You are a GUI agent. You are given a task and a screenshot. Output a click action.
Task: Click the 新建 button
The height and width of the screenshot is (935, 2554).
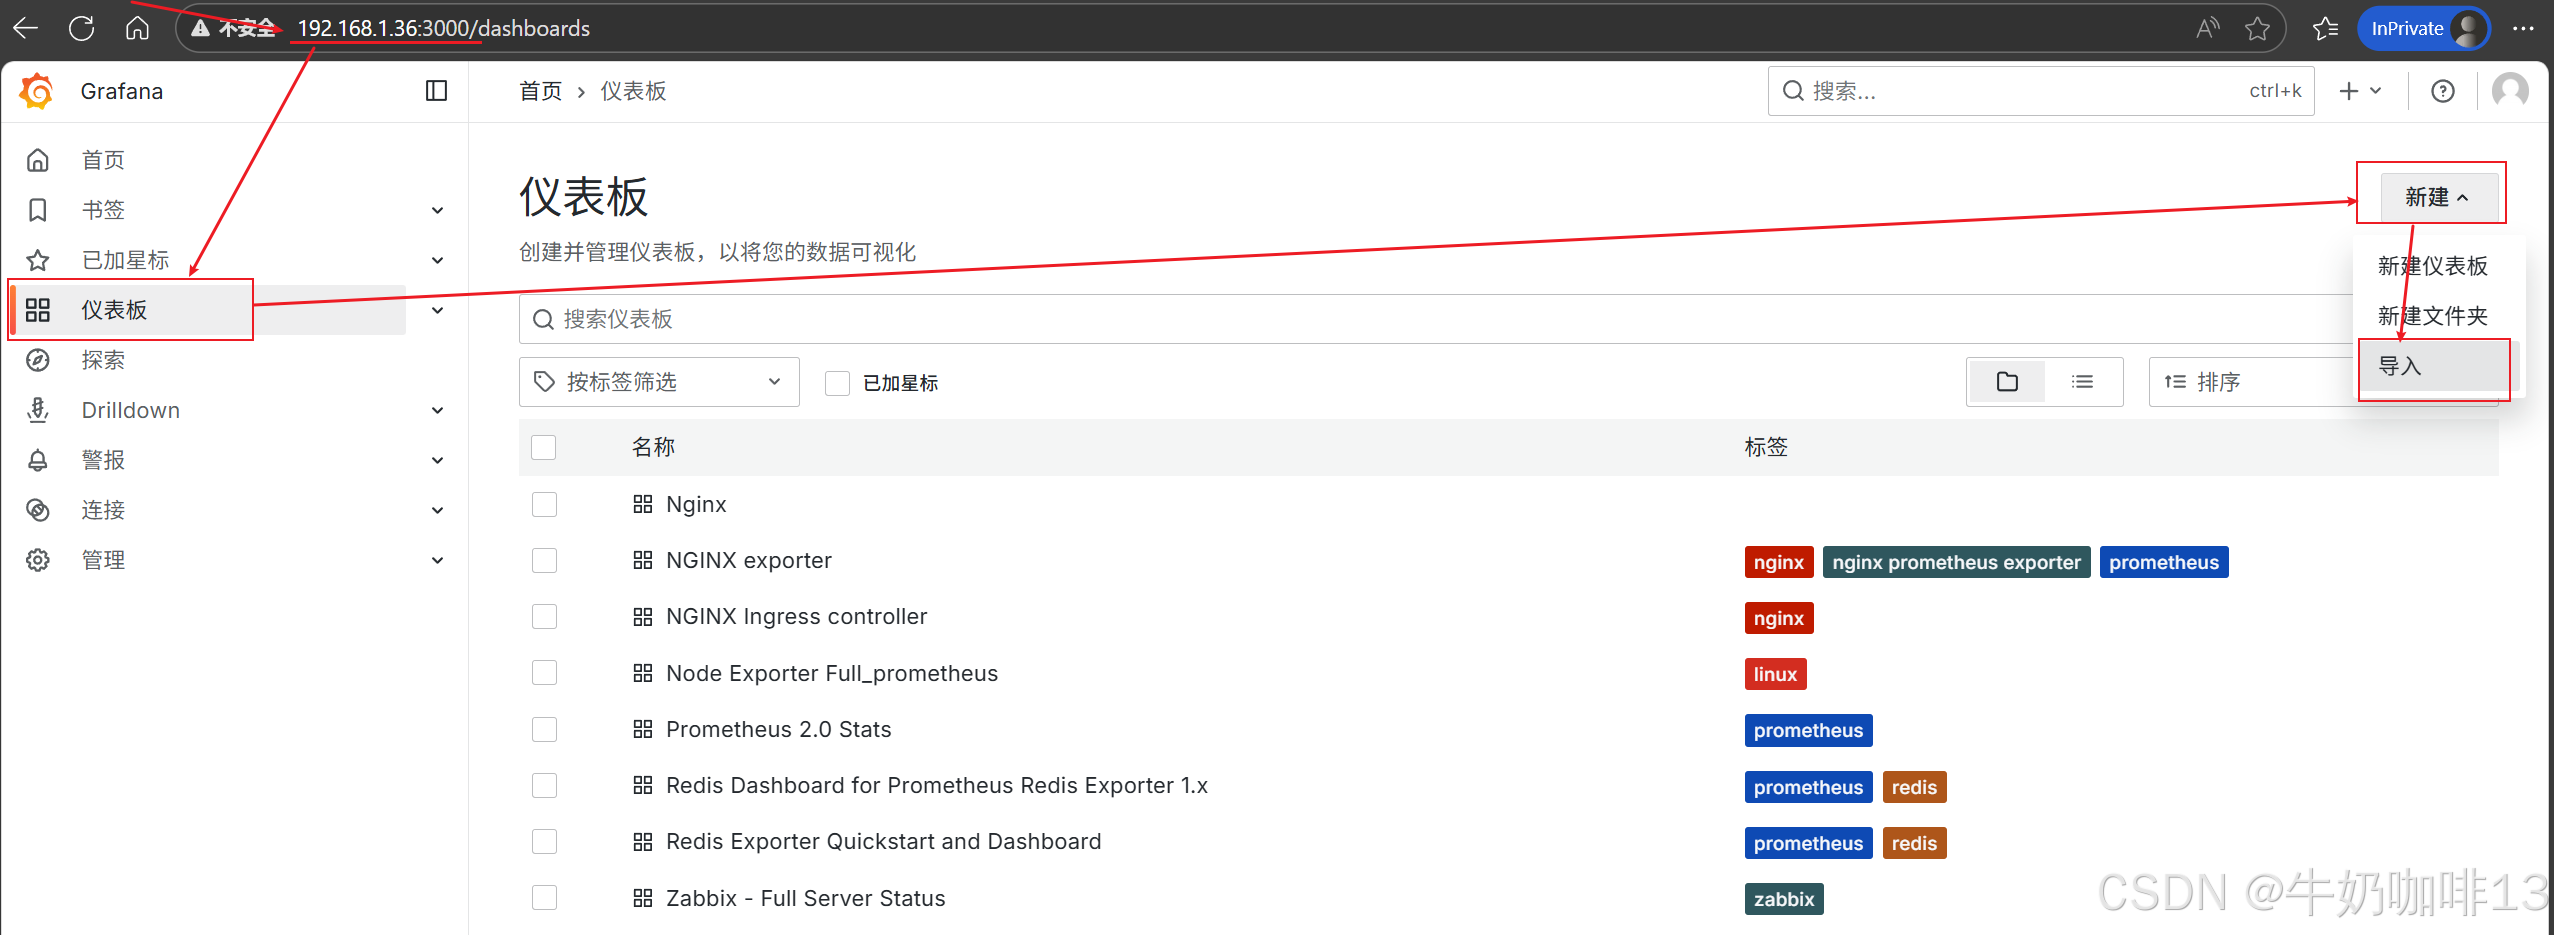(x=2438, y=197)
